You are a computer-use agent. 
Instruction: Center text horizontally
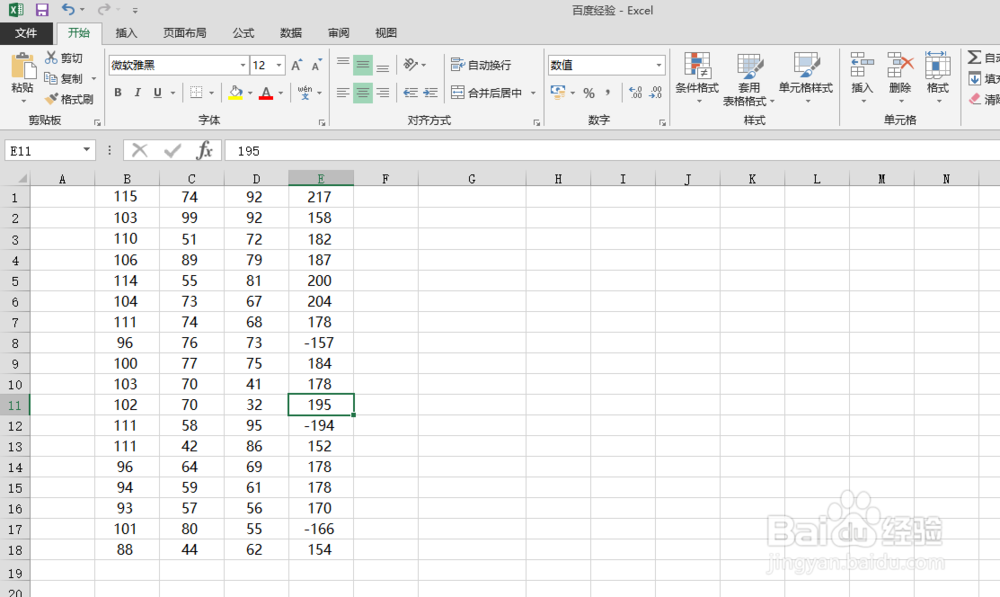363,92
